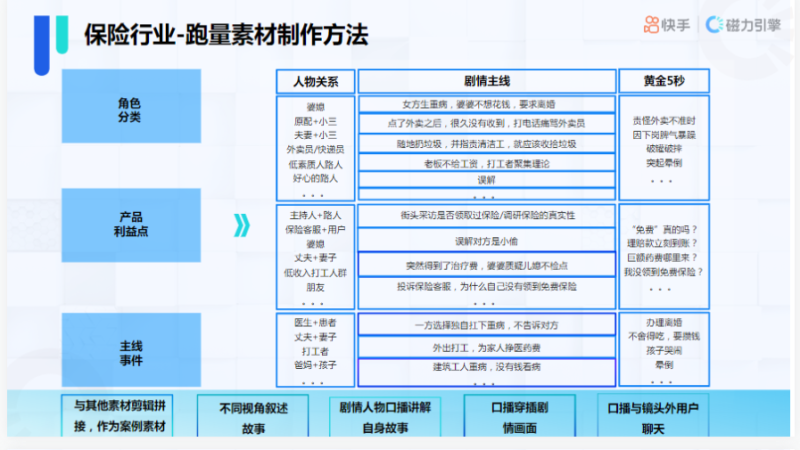Click 因下岗脾气暴躁 text

pos(664,135)
